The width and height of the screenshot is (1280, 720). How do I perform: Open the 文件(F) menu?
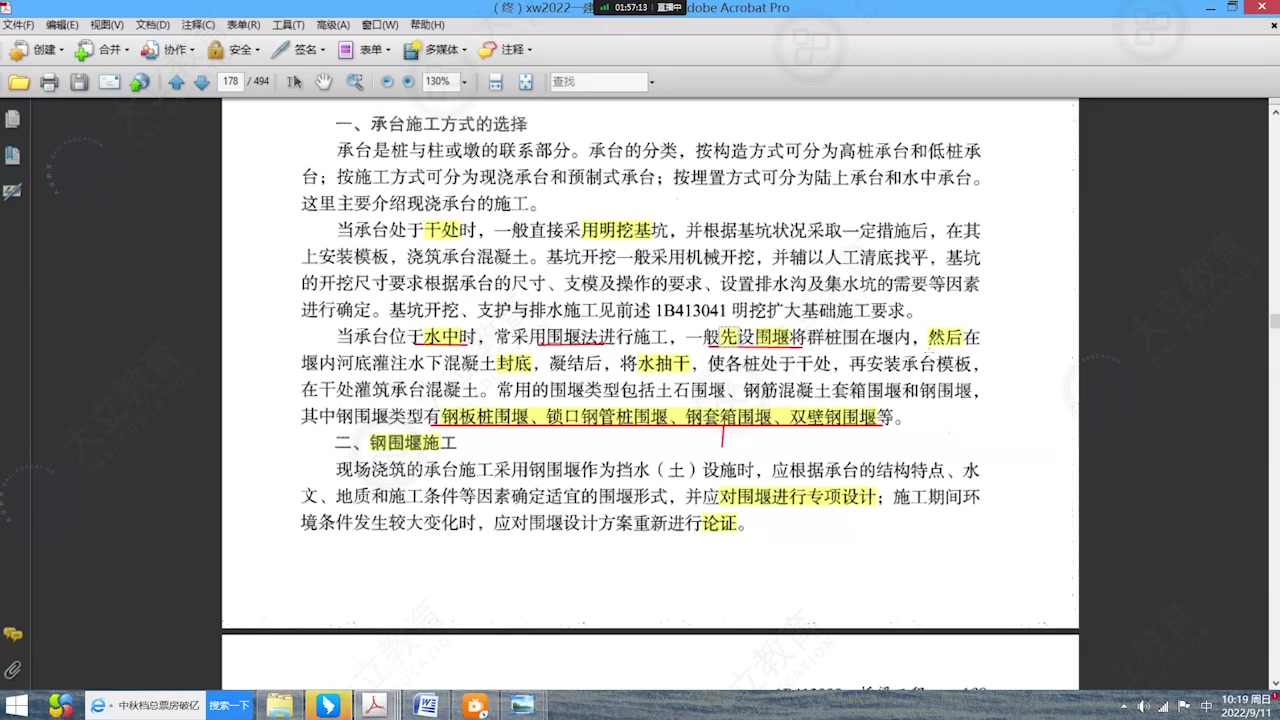17,25
